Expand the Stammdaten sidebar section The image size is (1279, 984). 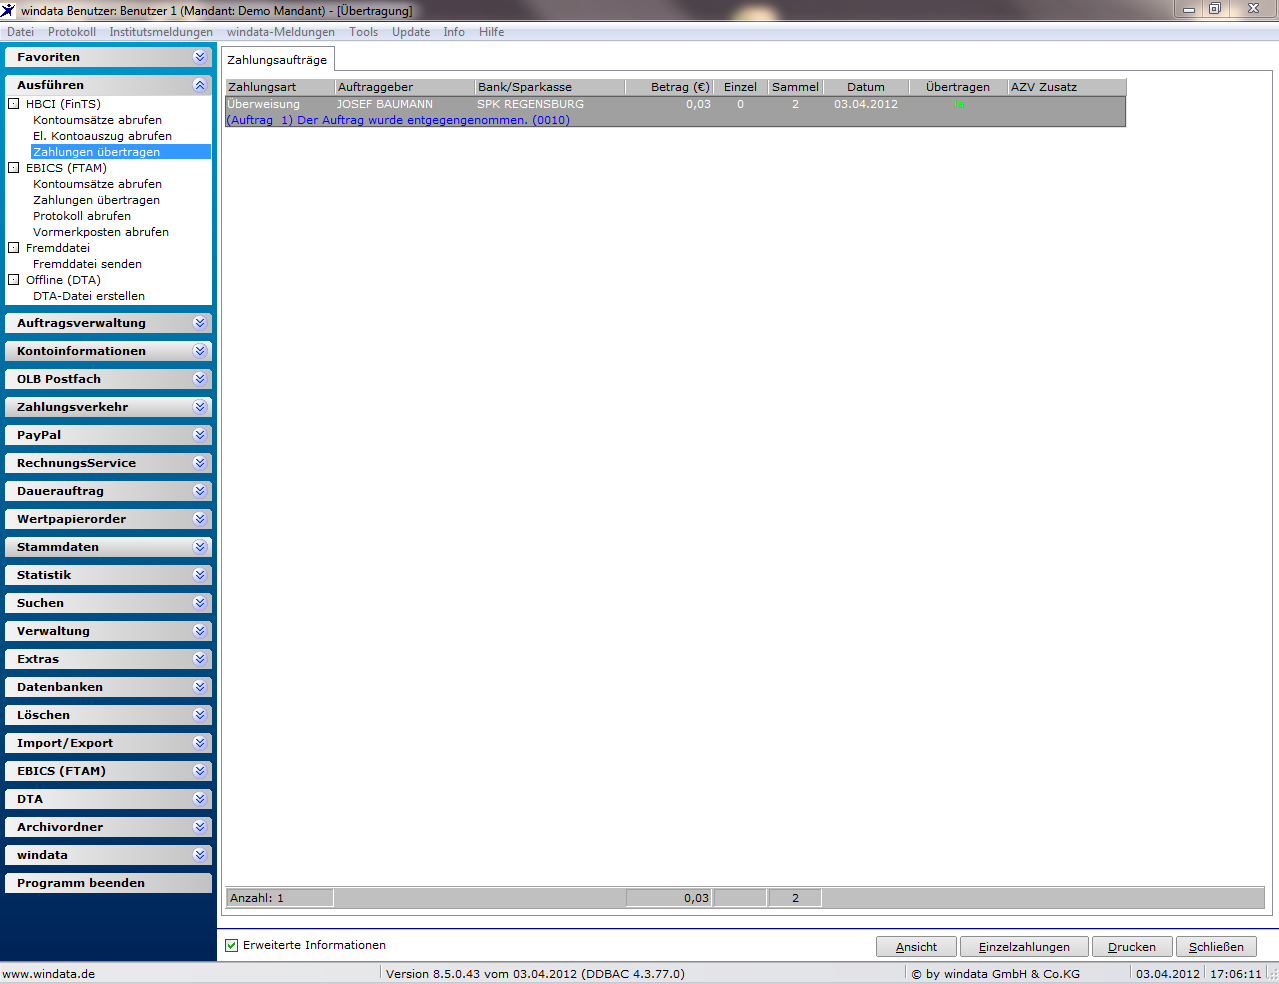pos(108,547)
